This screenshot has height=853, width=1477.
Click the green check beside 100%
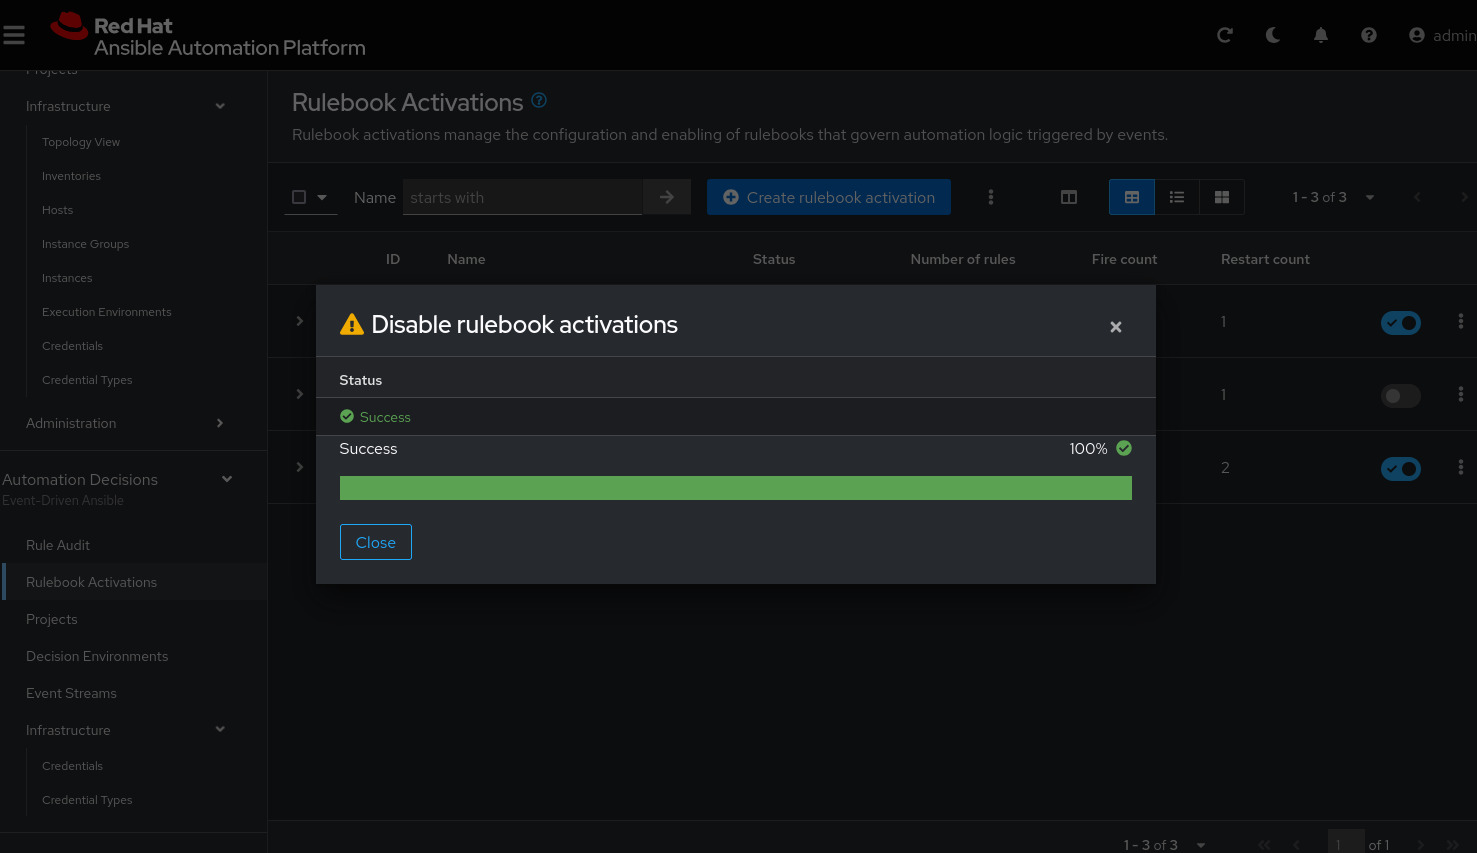[1124, 448]
